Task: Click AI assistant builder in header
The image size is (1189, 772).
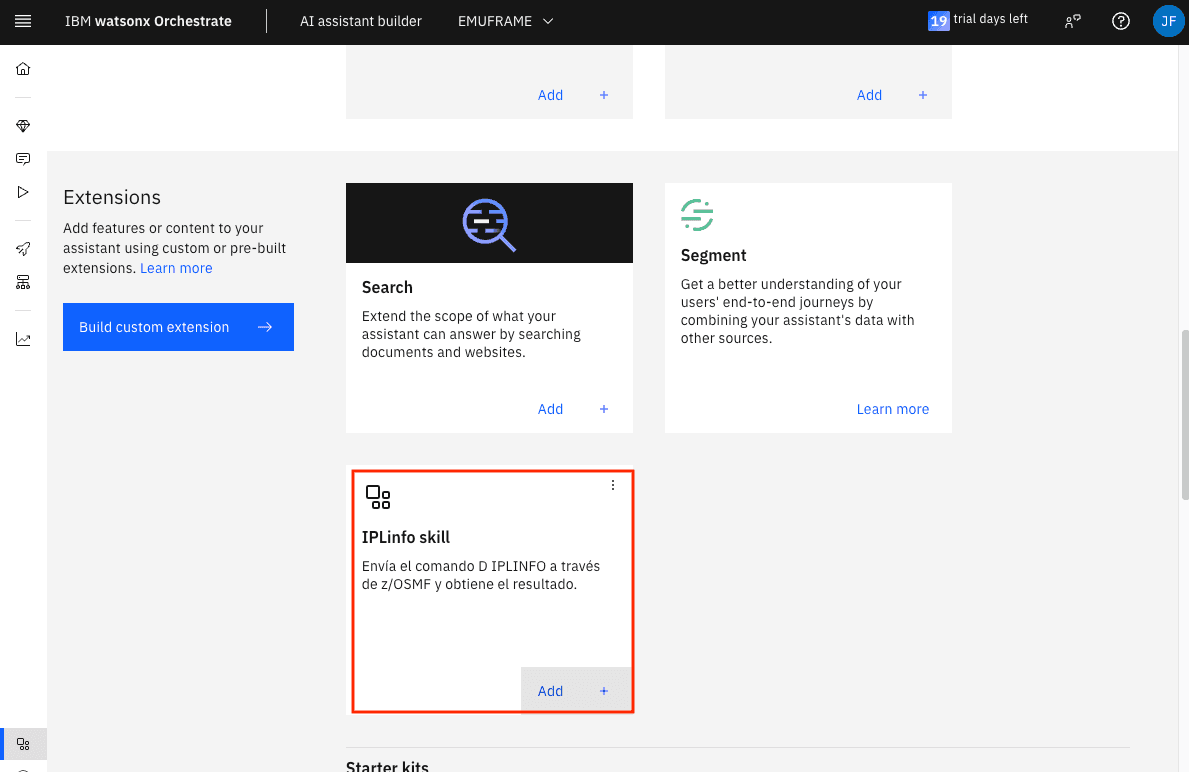Action: [360, 21]
